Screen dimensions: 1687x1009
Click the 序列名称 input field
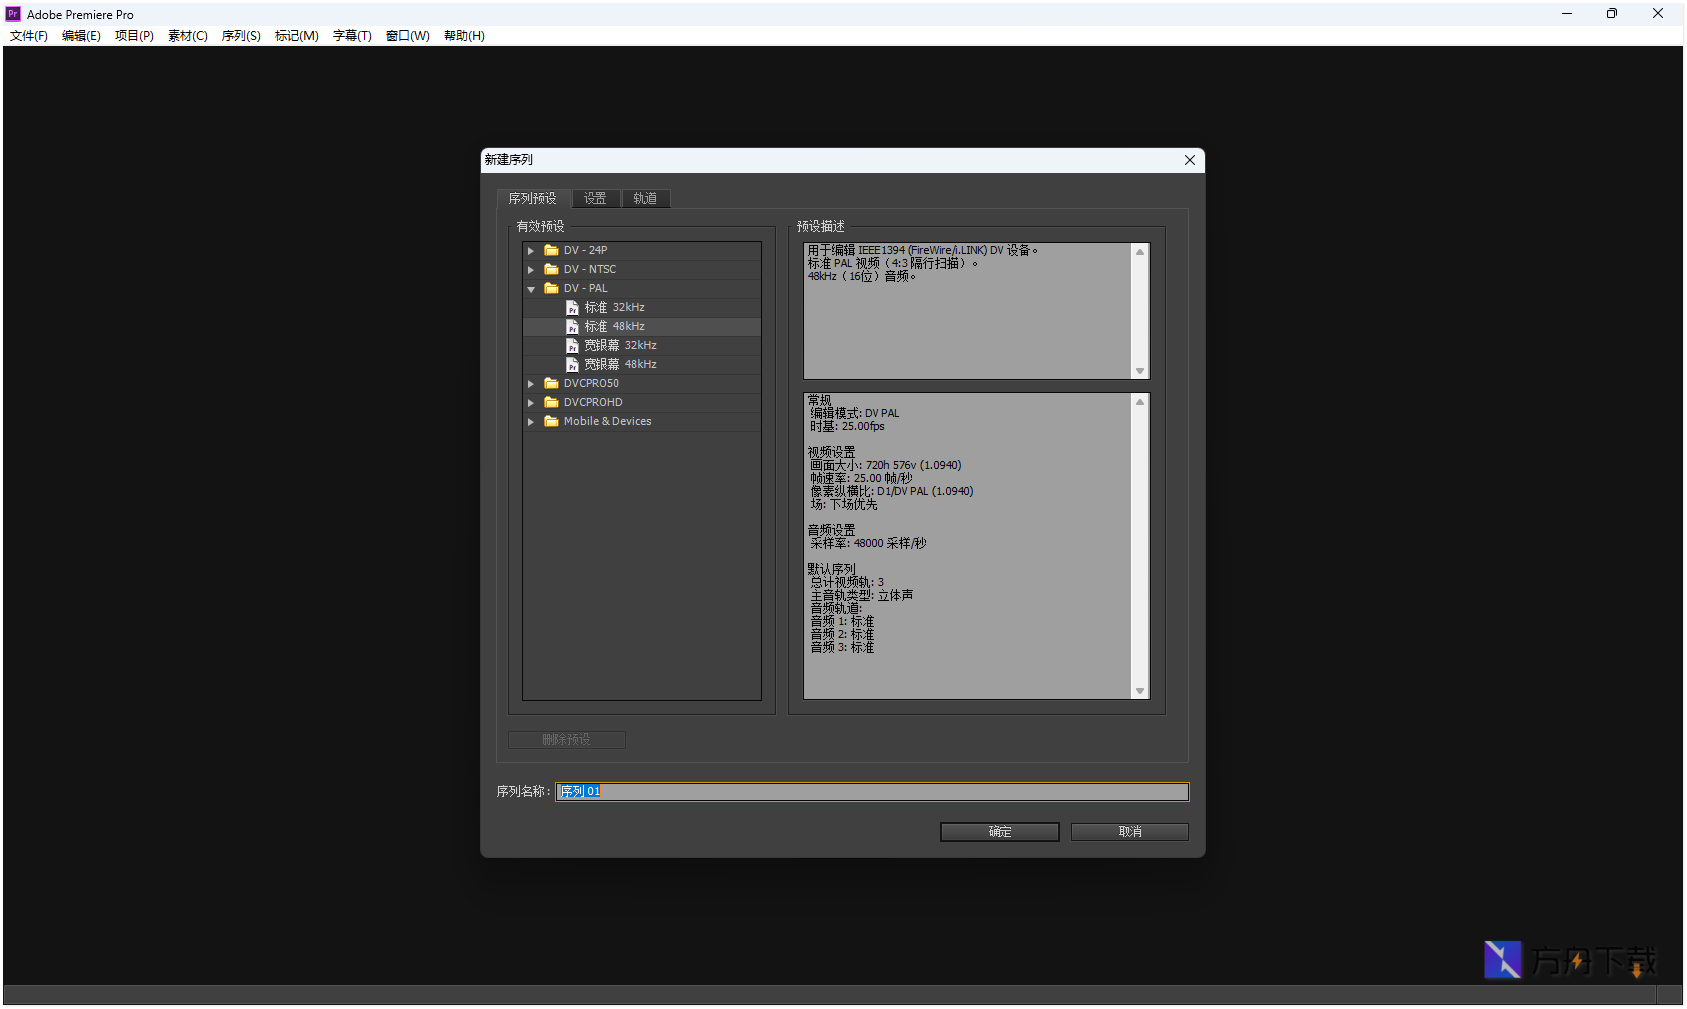coord(872,792)
